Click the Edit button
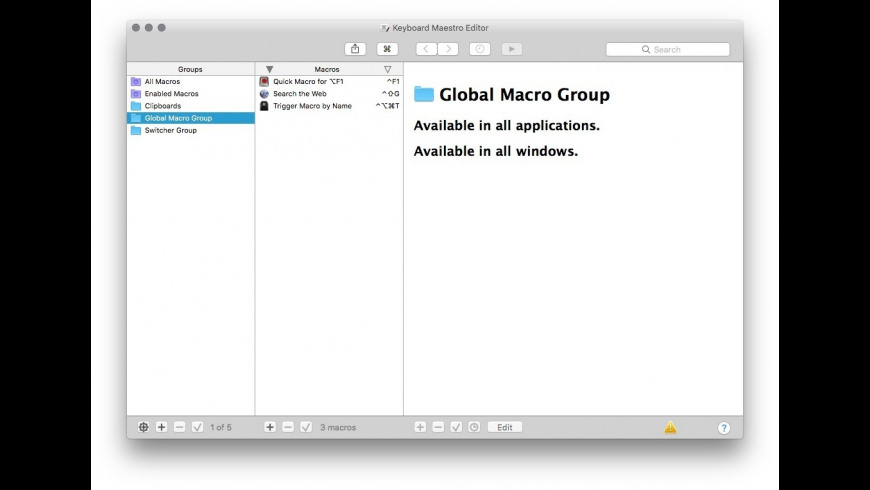Viewport: 870px width, 490px height. (x=505, y=427)
